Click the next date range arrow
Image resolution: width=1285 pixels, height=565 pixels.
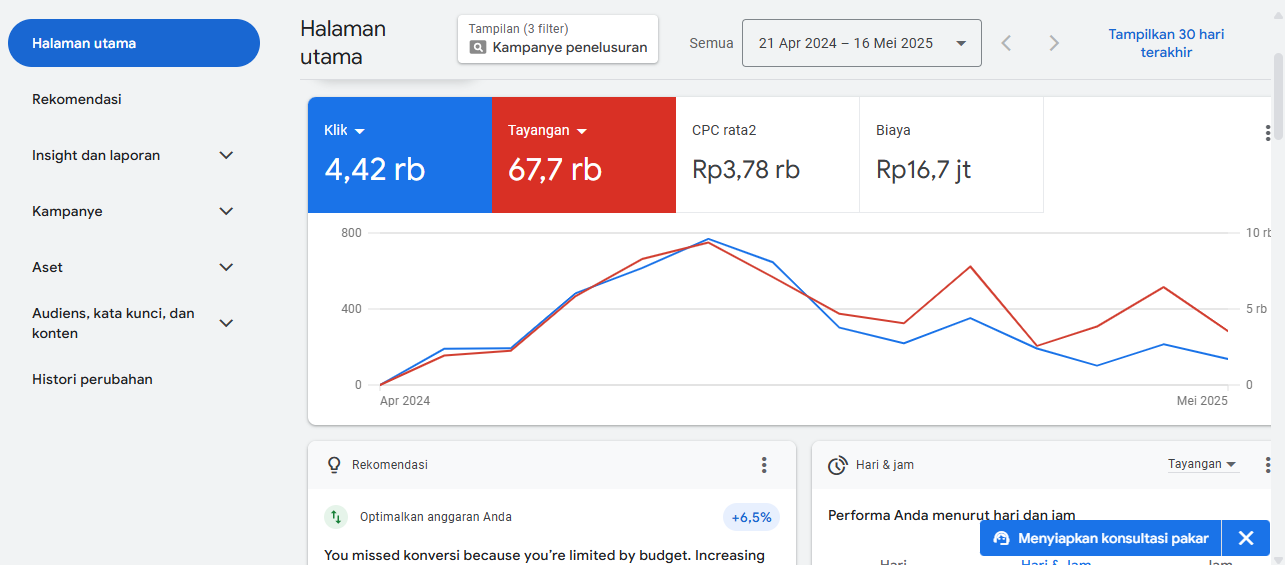tap(1053, 43)
